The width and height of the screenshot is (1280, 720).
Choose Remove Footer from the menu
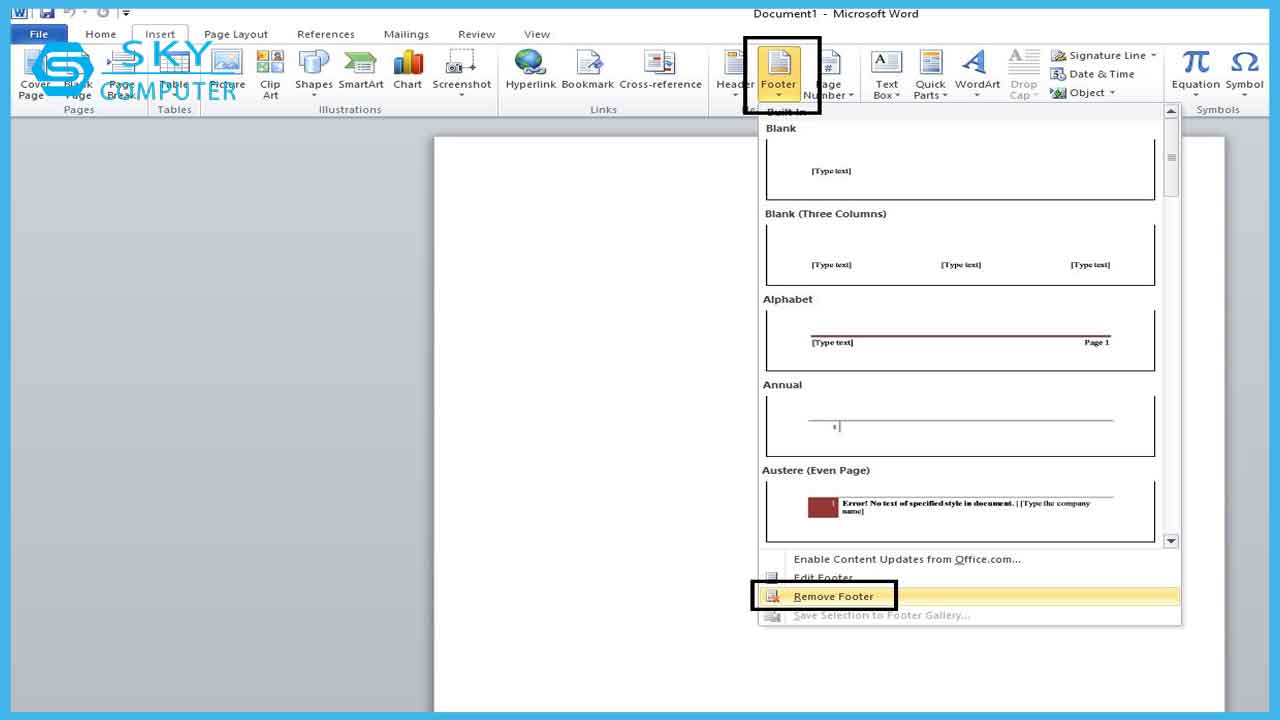coord(969,596)
